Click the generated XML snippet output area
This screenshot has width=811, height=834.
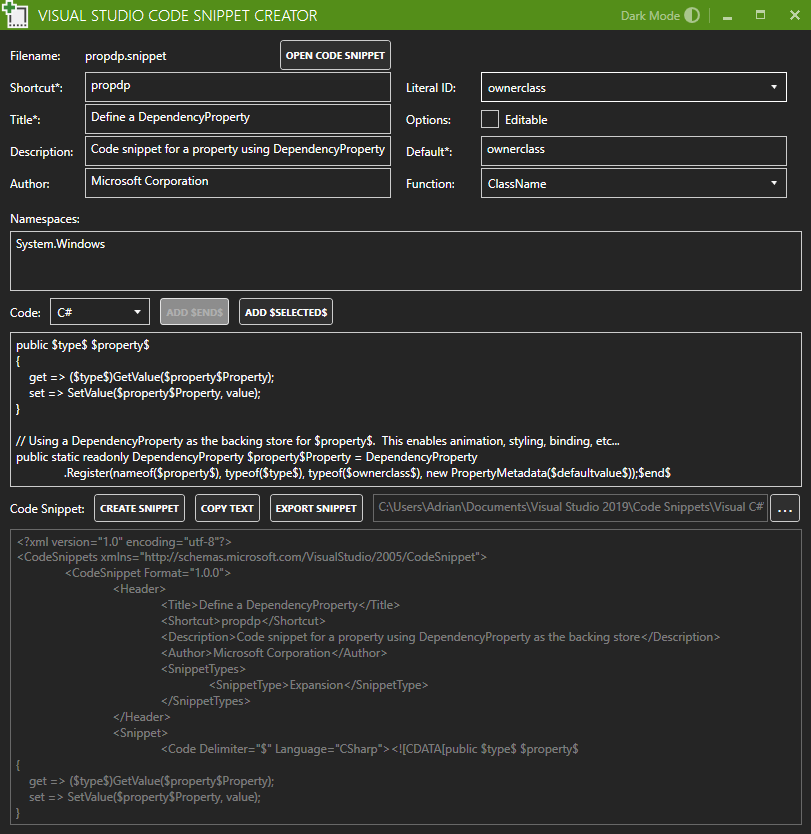pos(406,677)
